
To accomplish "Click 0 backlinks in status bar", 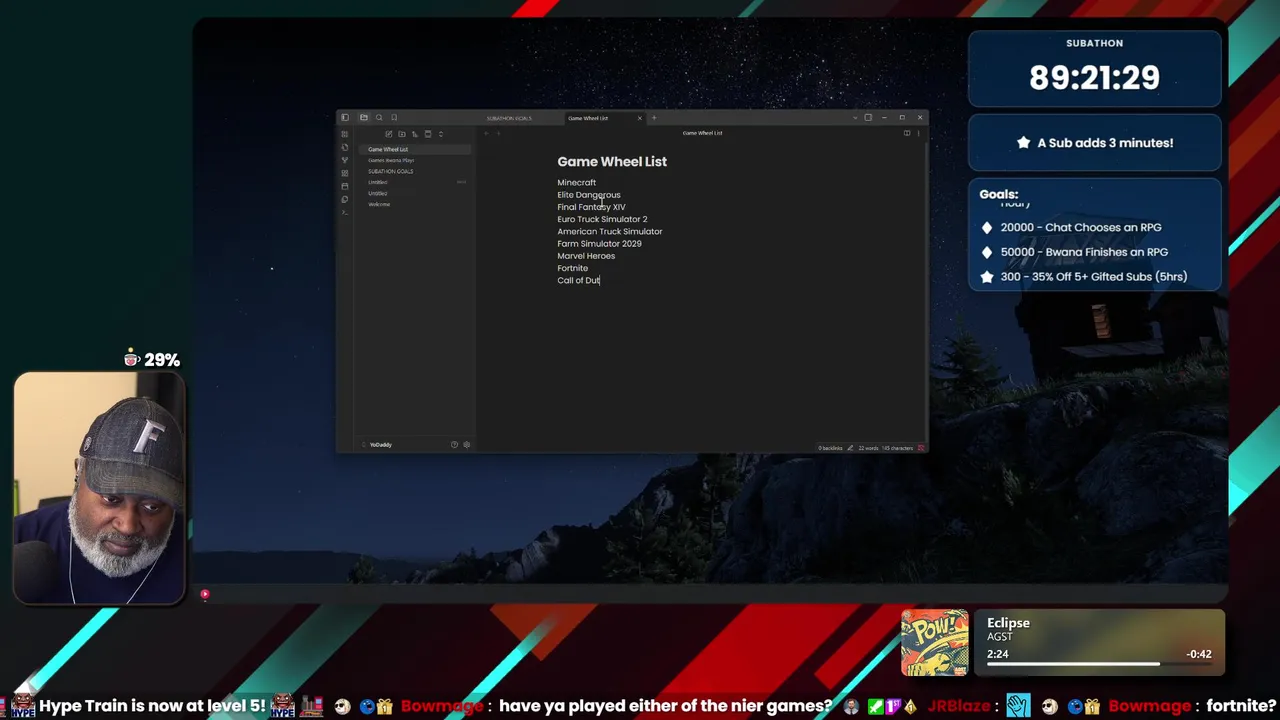I will point(831,448).
